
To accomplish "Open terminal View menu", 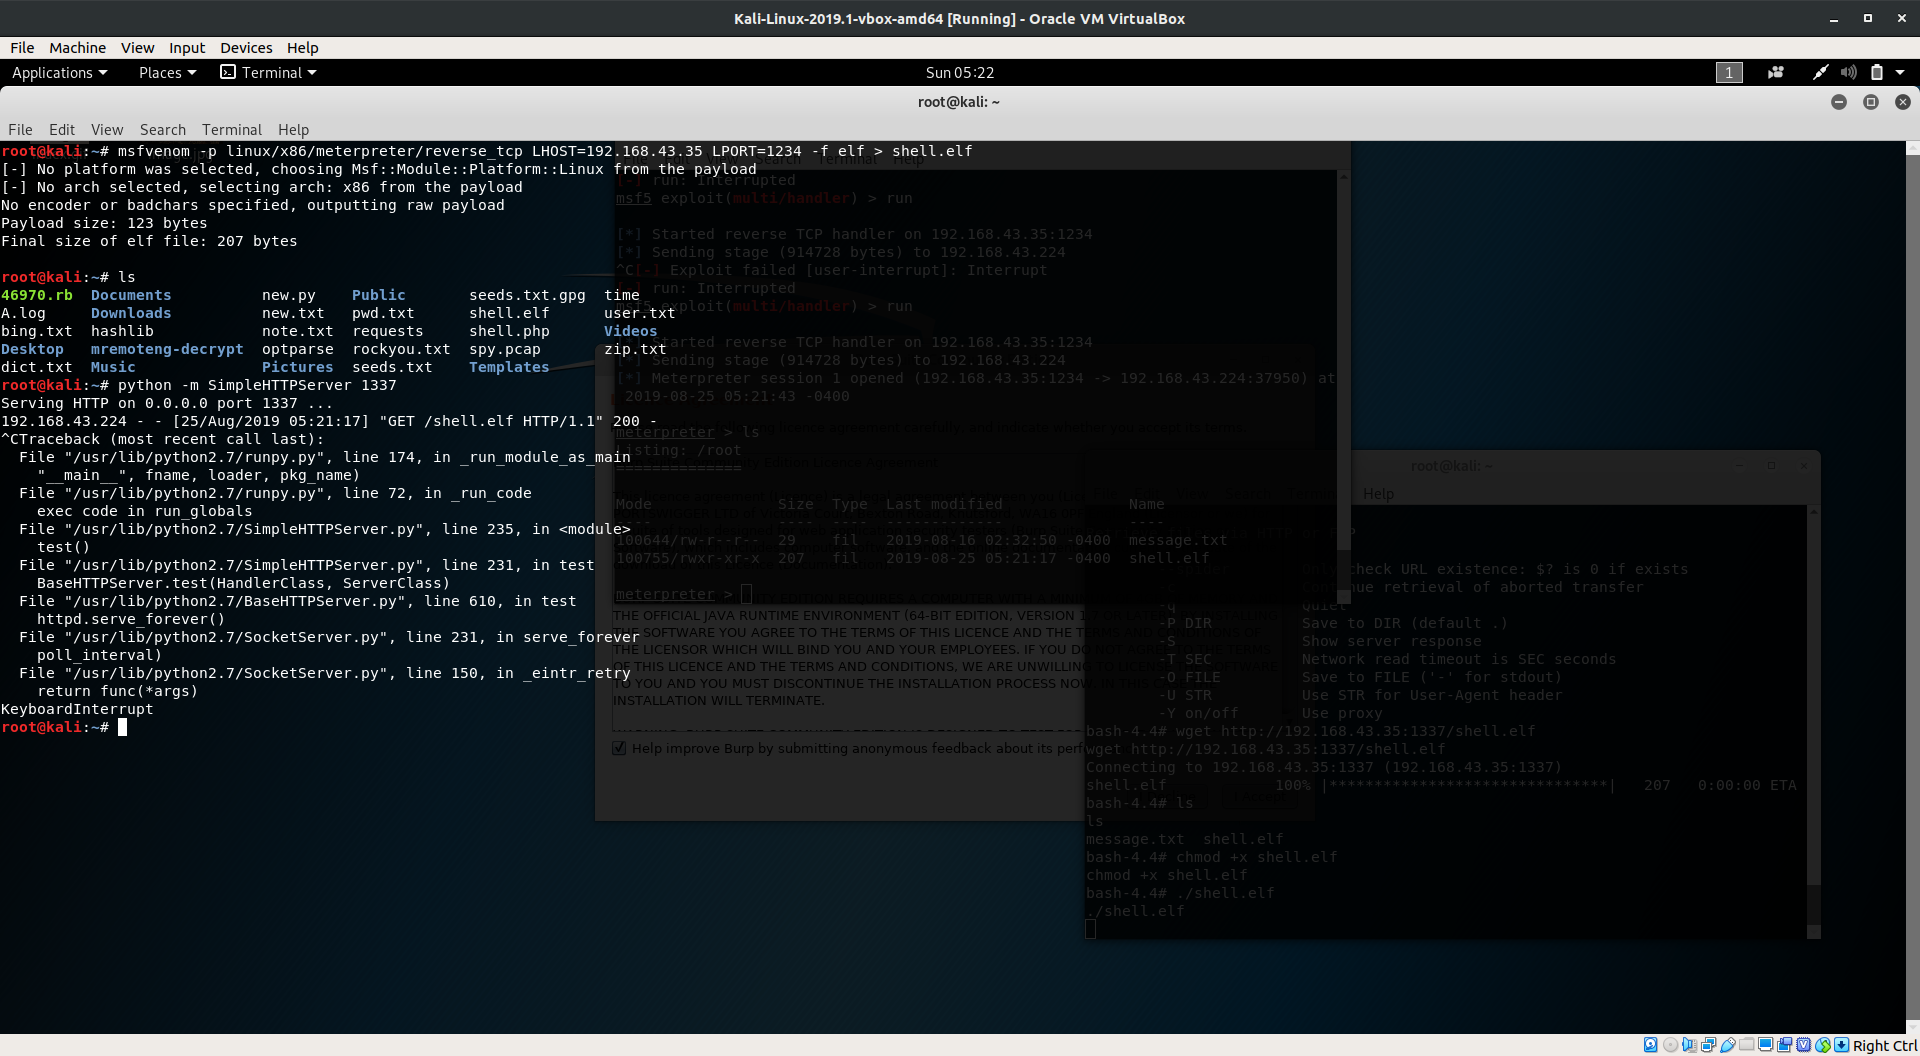I will pos(107,129).
